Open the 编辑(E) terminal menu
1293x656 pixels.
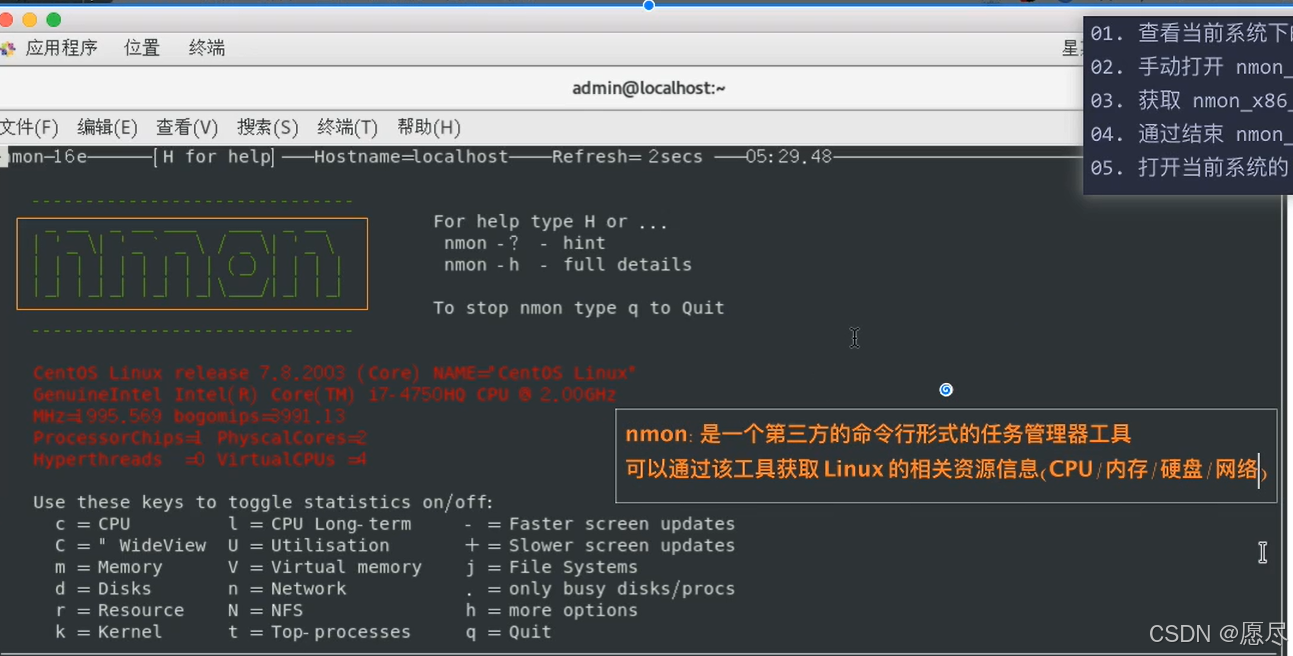pyautogui.click(x=107, y=127)
